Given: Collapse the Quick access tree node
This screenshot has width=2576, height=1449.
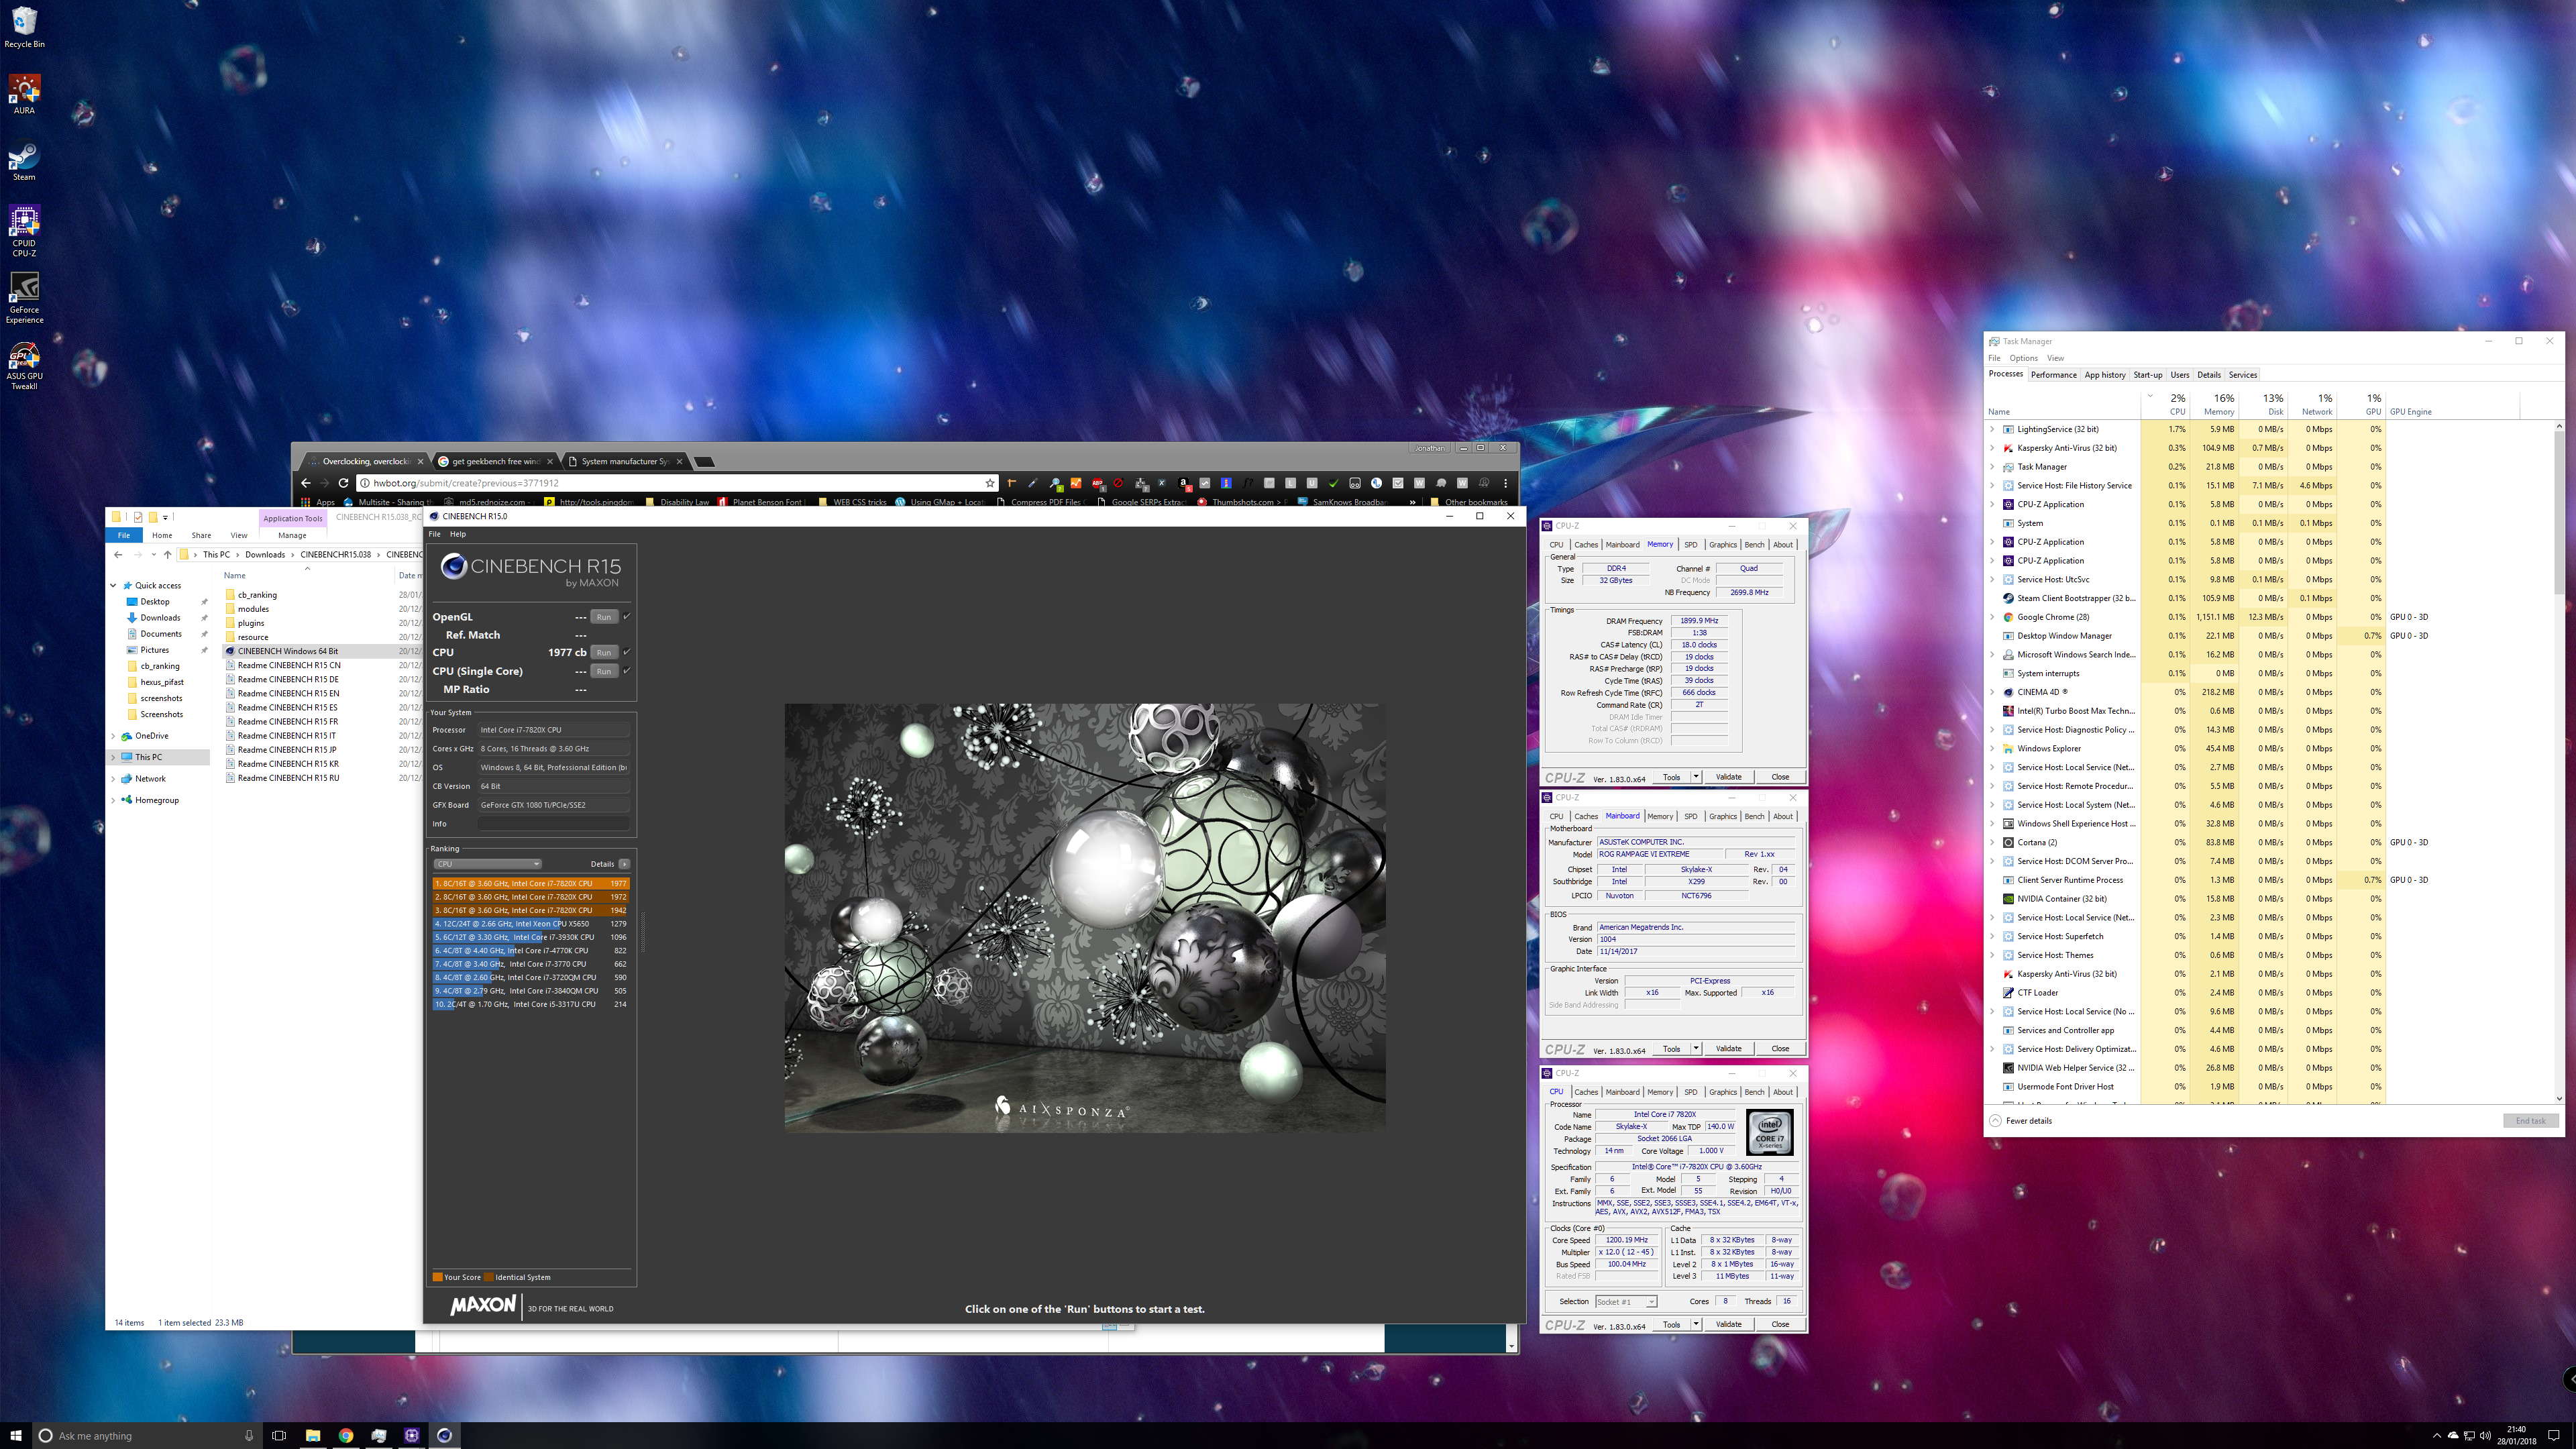Looking at the screenshot, I should (x=113, y=585).
